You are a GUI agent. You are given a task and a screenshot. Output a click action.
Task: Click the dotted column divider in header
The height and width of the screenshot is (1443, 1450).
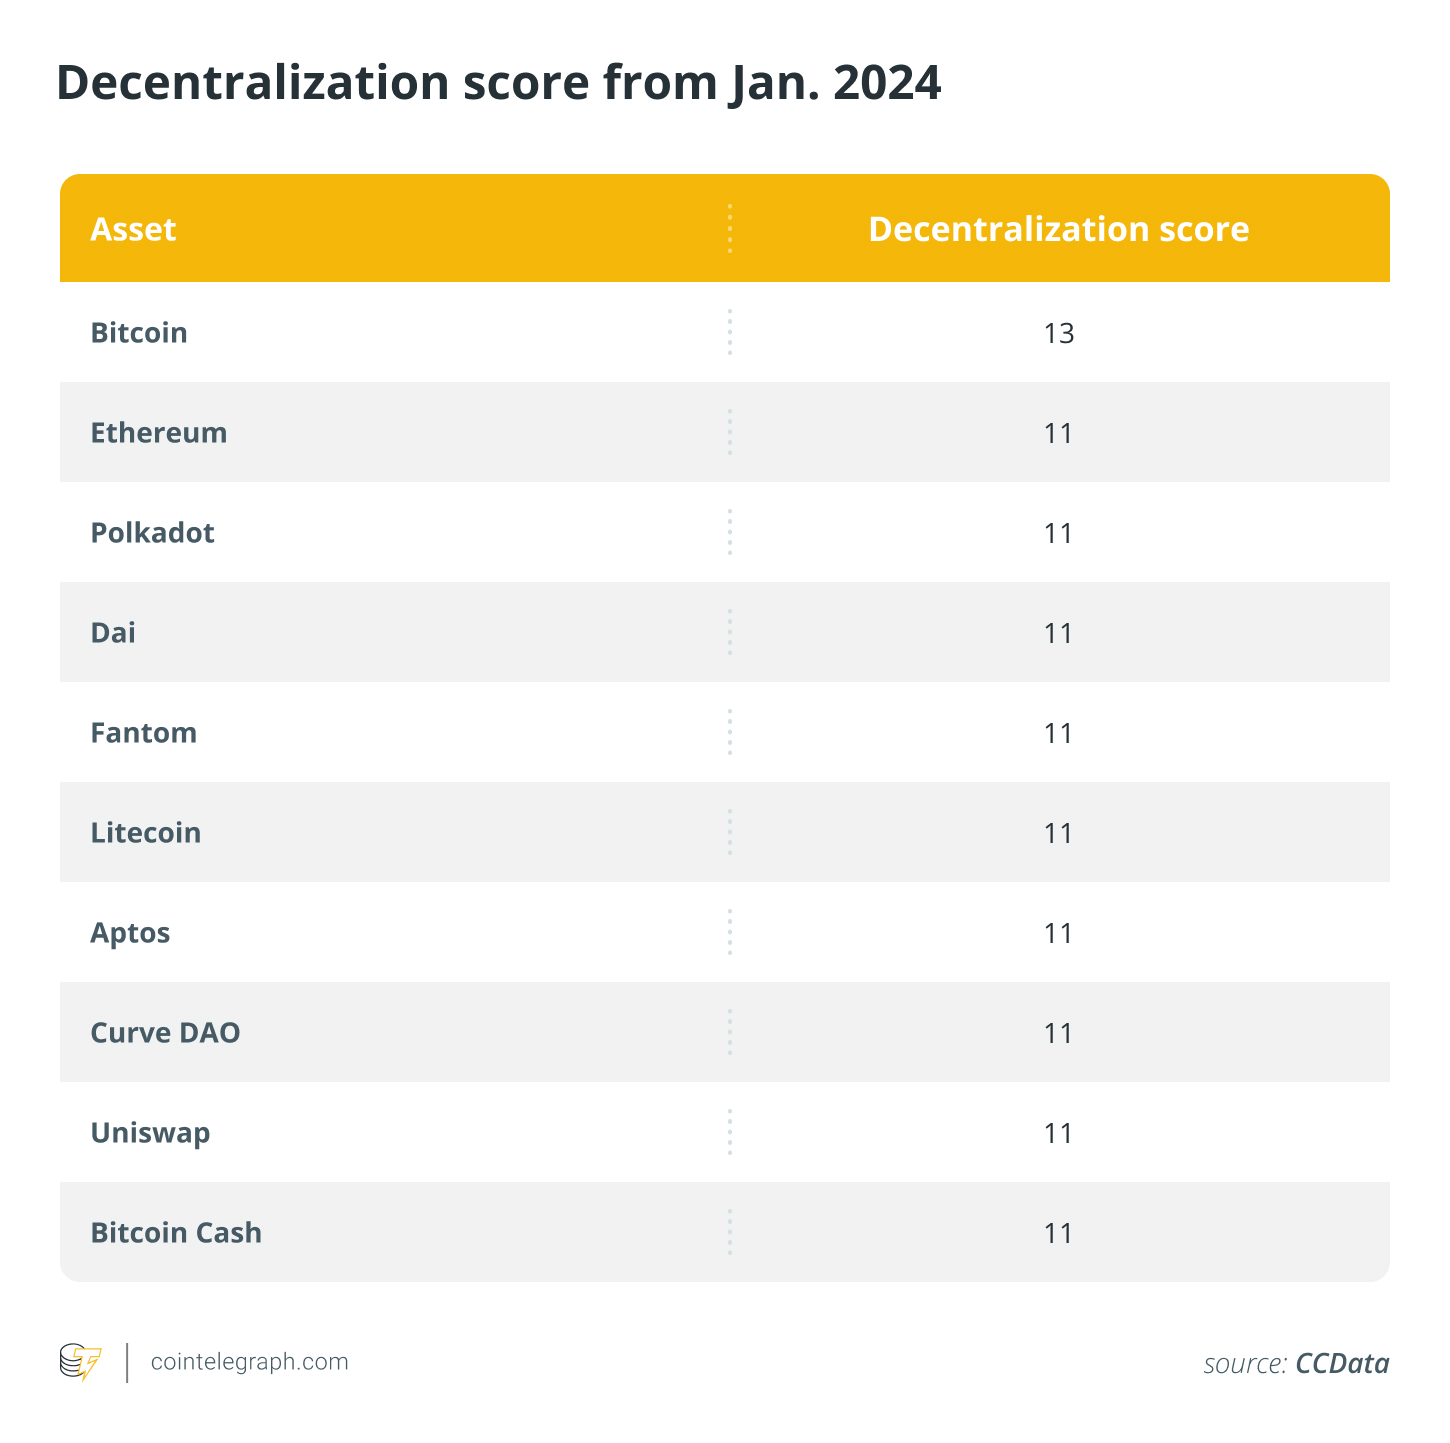click(730, 228)
